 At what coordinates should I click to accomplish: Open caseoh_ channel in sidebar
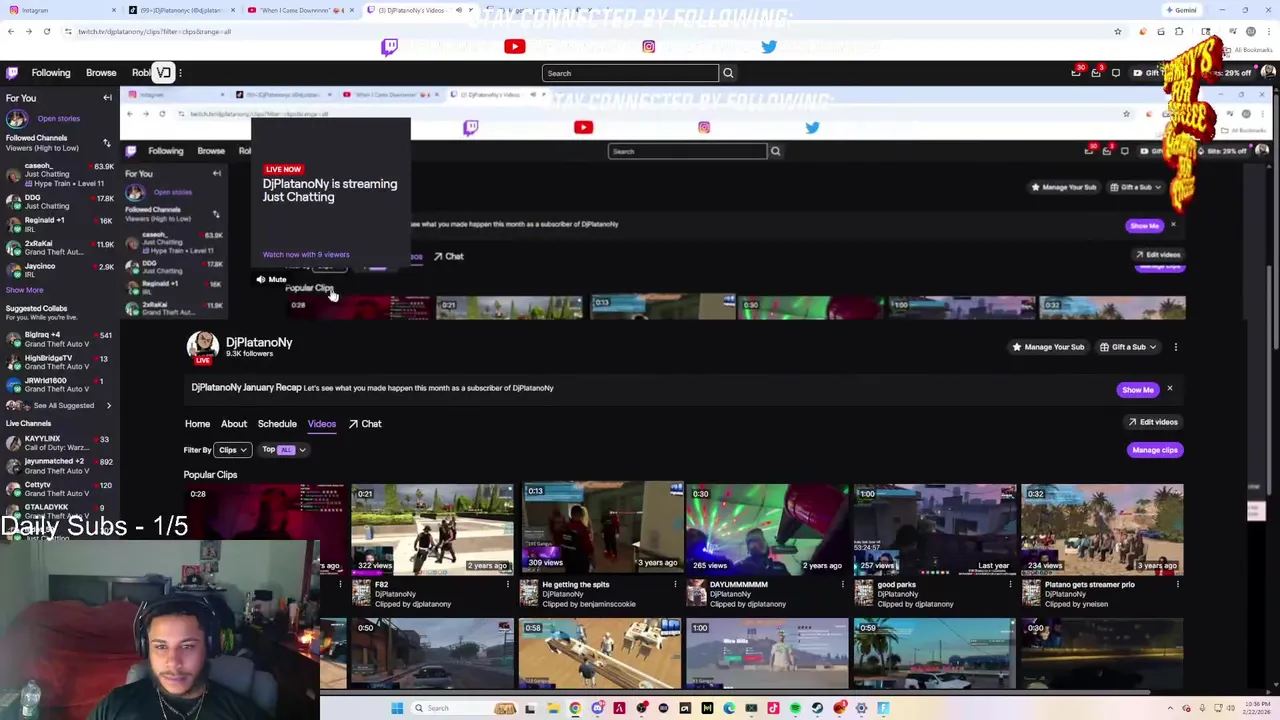click(59, 174)
